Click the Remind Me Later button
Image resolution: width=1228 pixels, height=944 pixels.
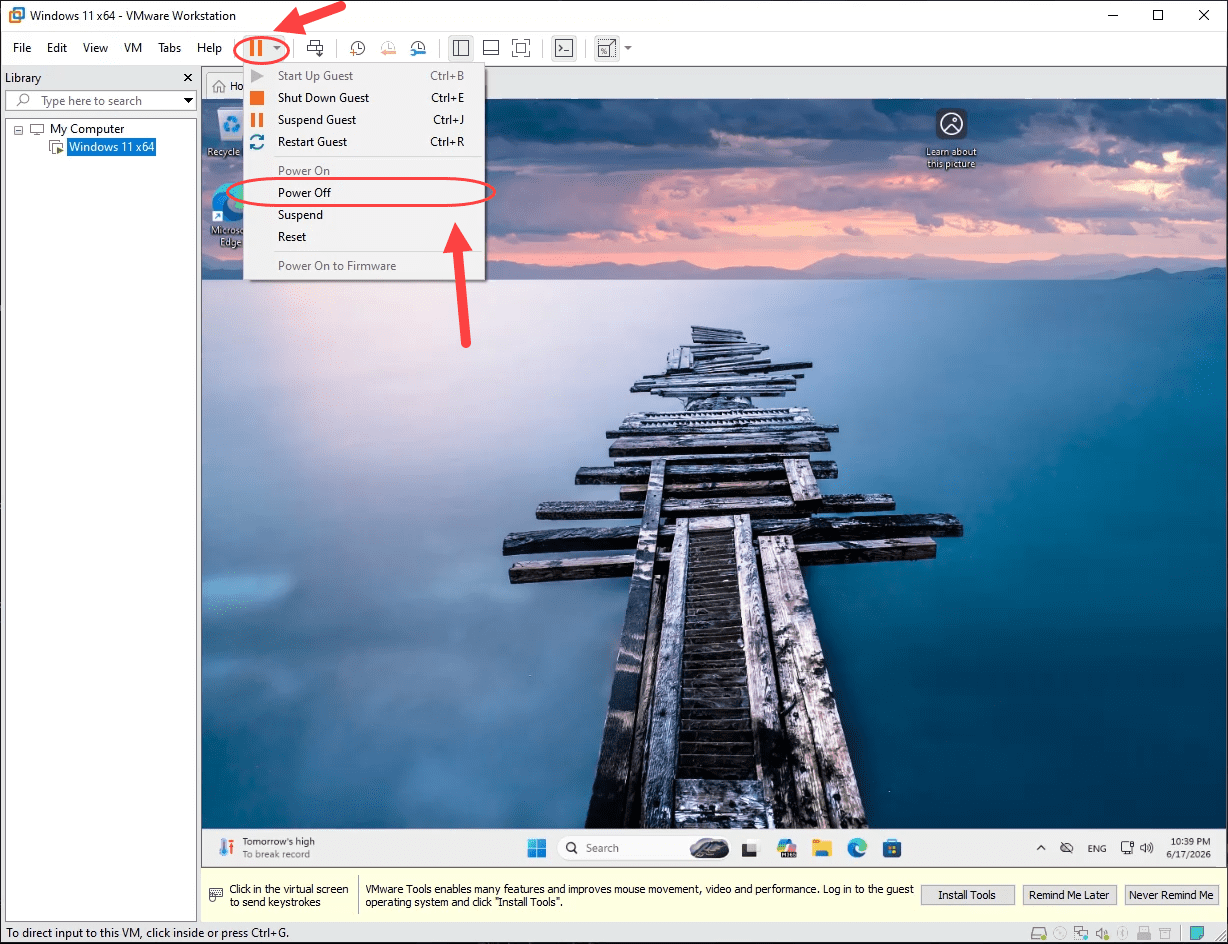(1069, 895)
